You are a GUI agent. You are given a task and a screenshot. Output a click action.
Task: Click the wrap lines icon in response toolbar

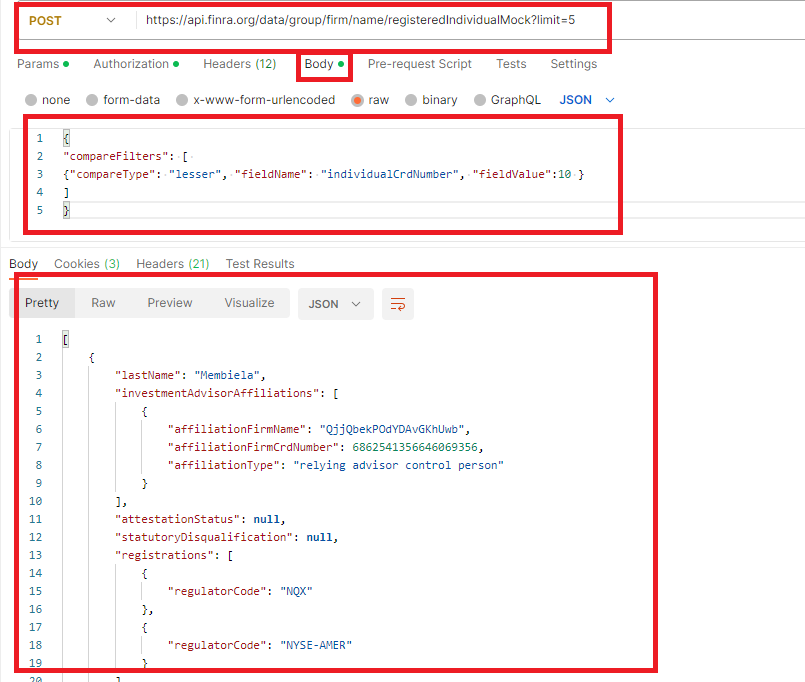coord(398,304)
